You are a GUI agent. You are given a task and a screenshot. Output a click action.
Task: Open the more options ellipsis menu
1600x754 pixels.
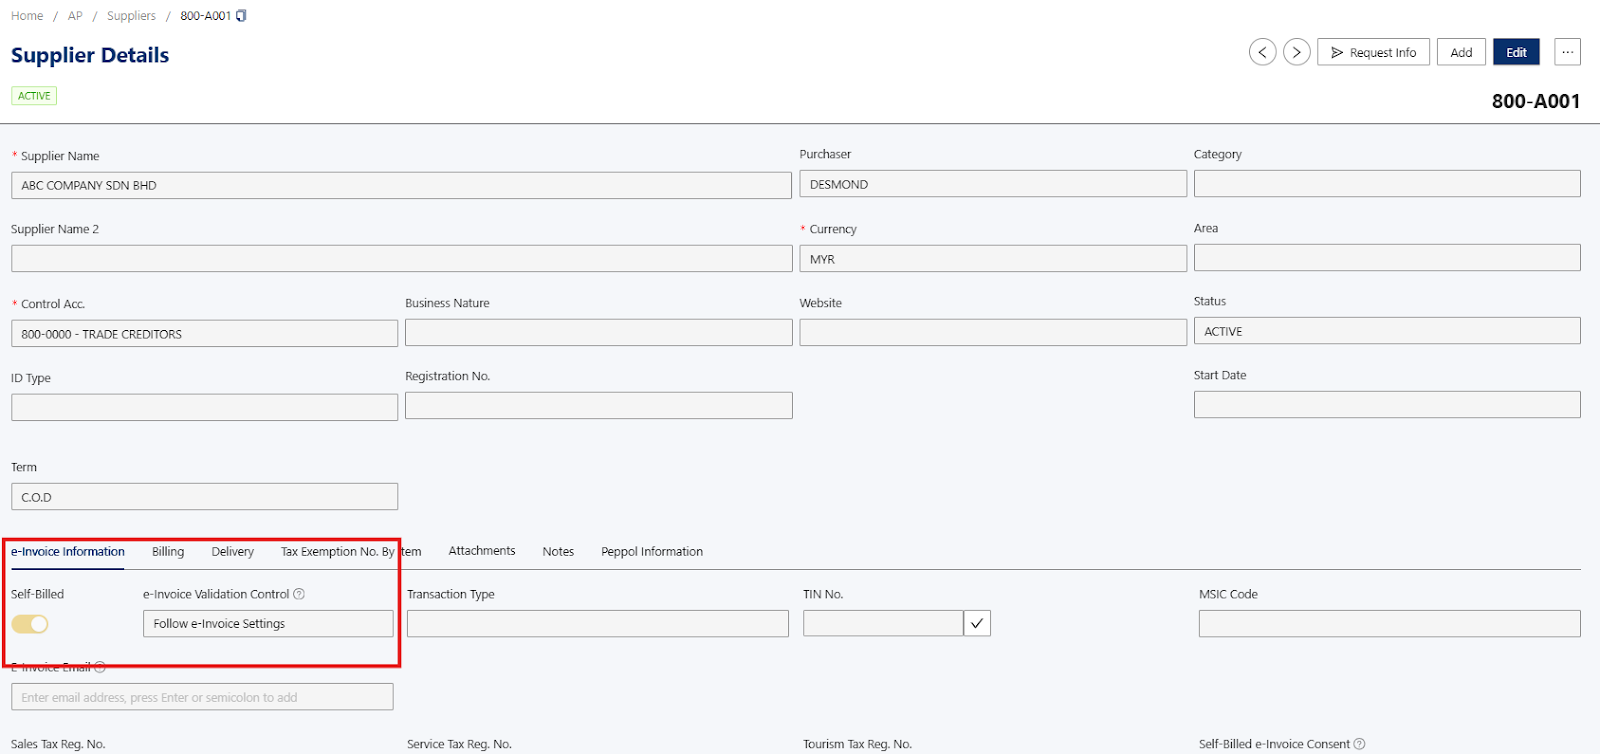click(1567, 52)
